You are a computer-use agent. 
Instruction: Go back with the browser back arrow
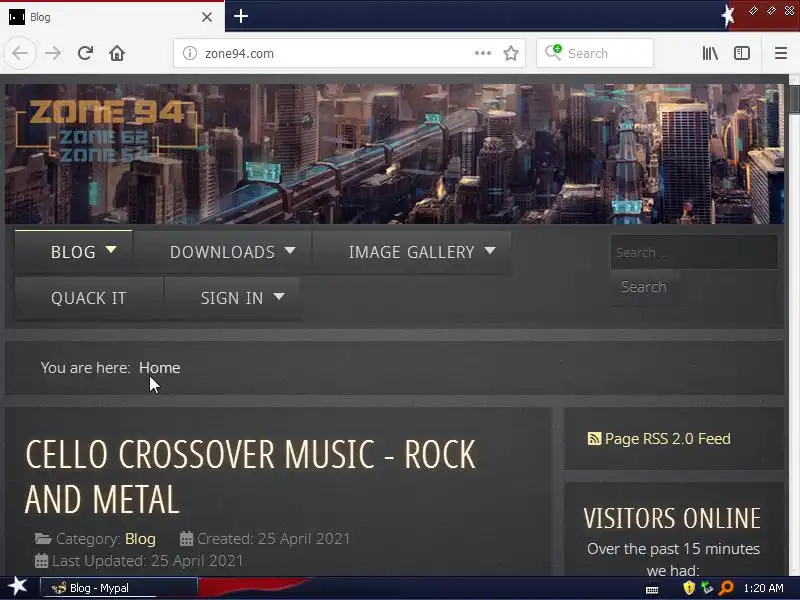[20, 53]
